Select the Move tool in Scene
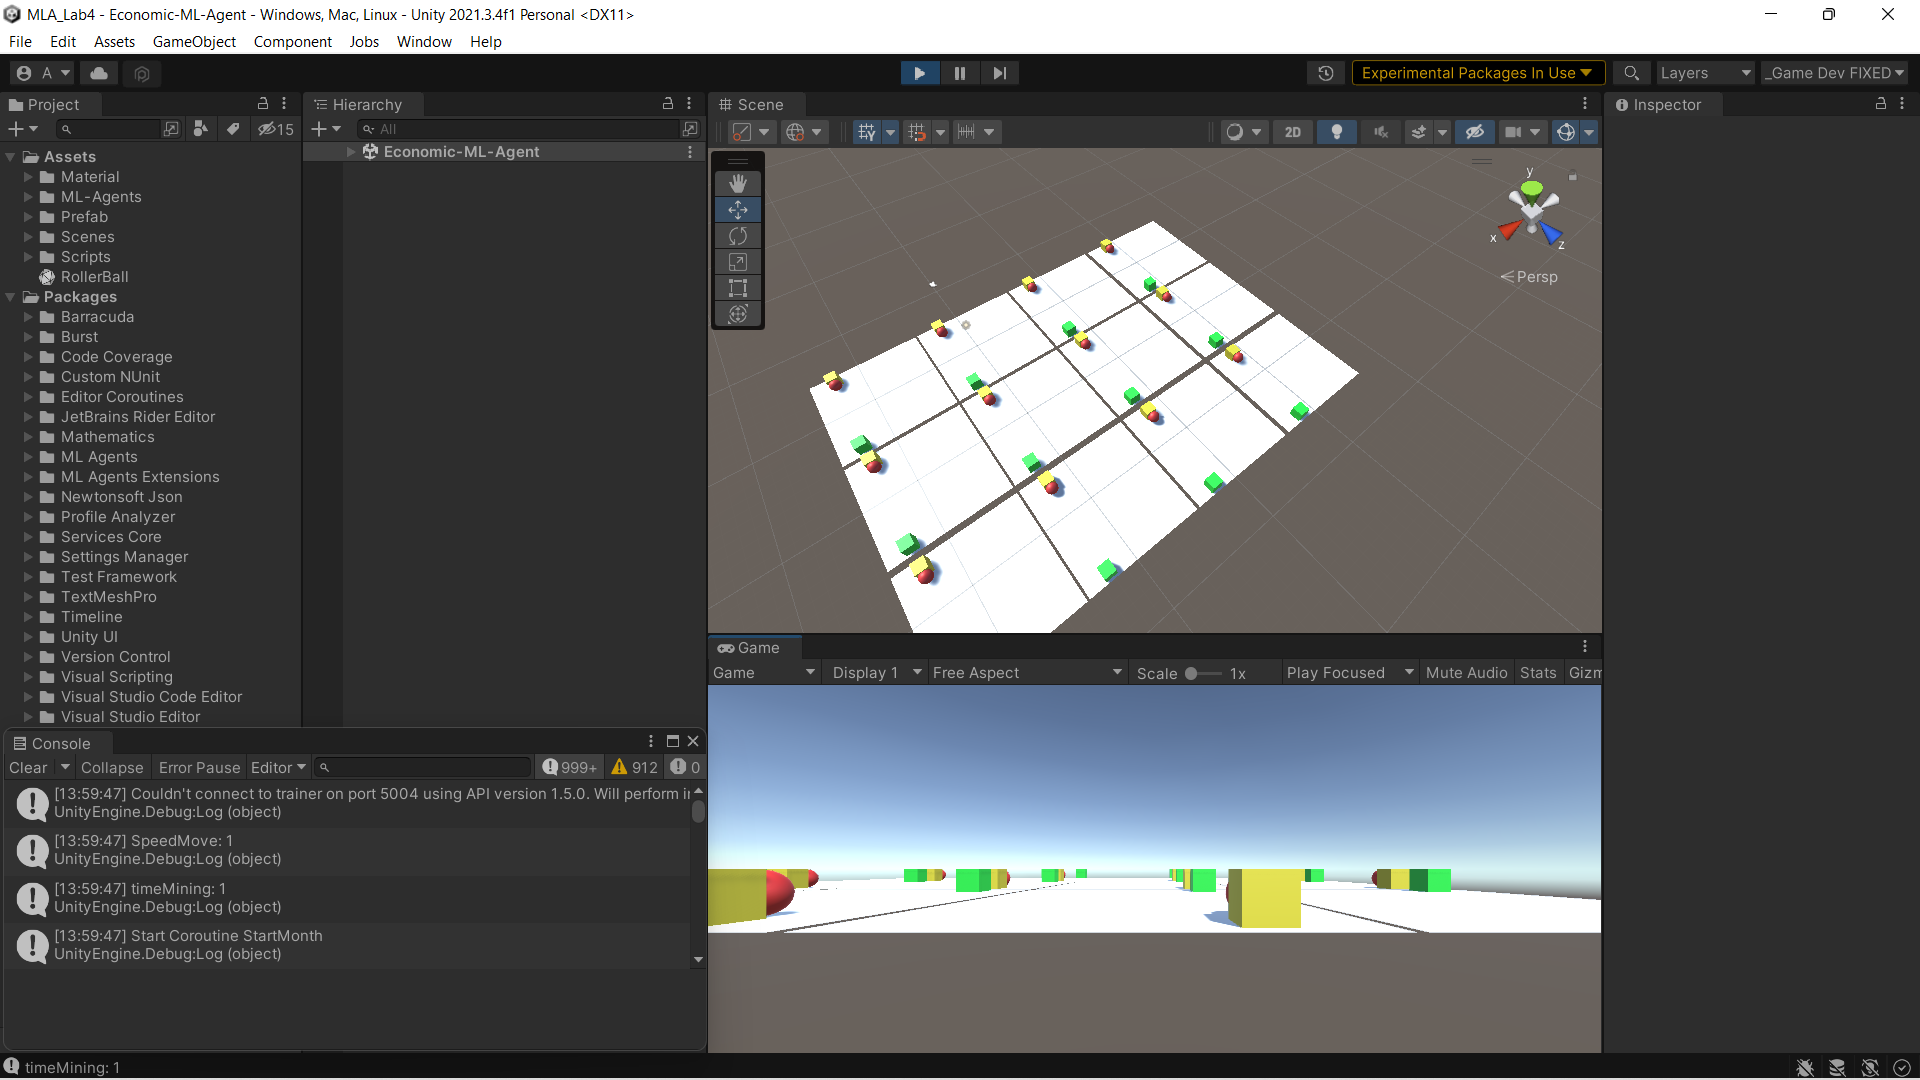 click(738, 210)
